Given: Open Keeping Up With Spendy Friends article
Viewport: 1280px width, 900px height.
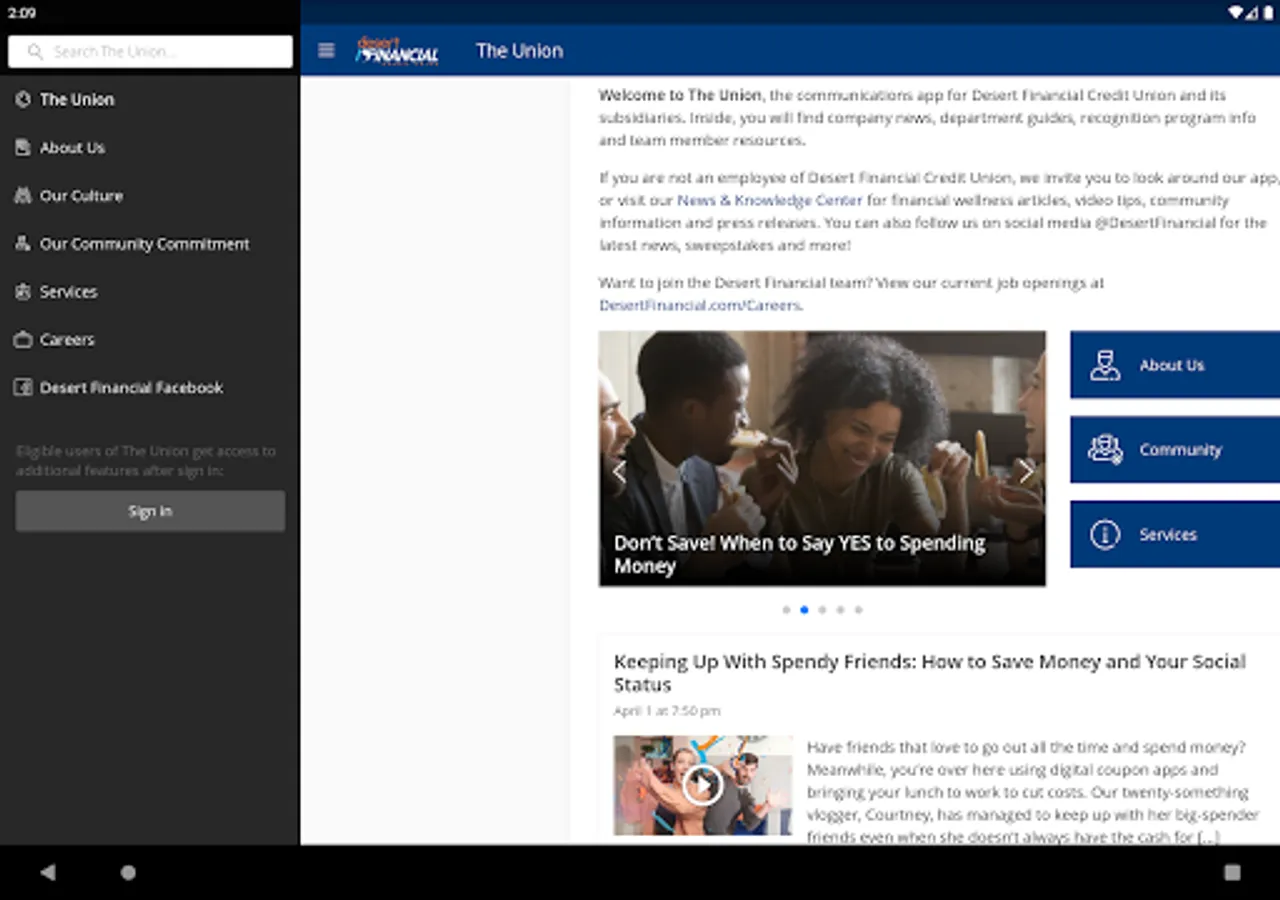Looking at the screenshot, I should pyautogui.click(x=930, y=673).
